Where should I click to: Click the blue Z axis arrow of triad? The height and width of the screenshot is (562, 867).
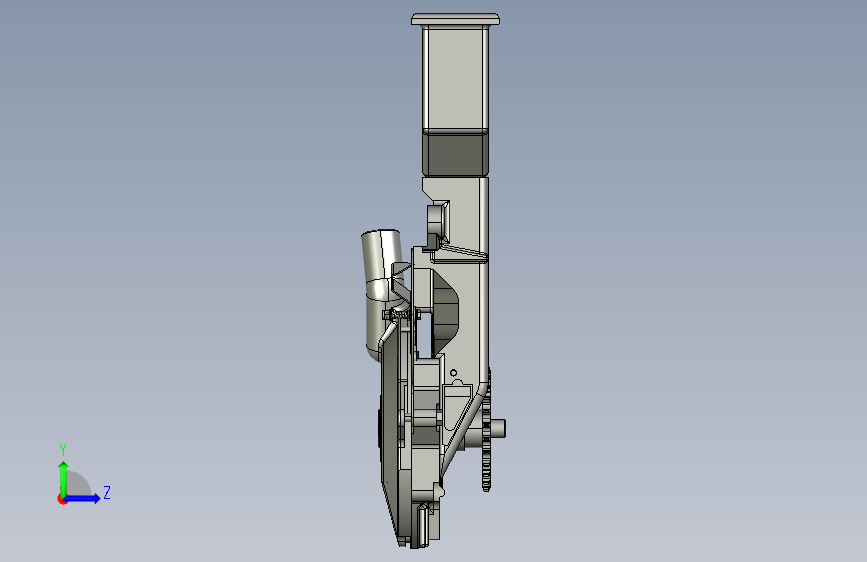click(83, 498)
